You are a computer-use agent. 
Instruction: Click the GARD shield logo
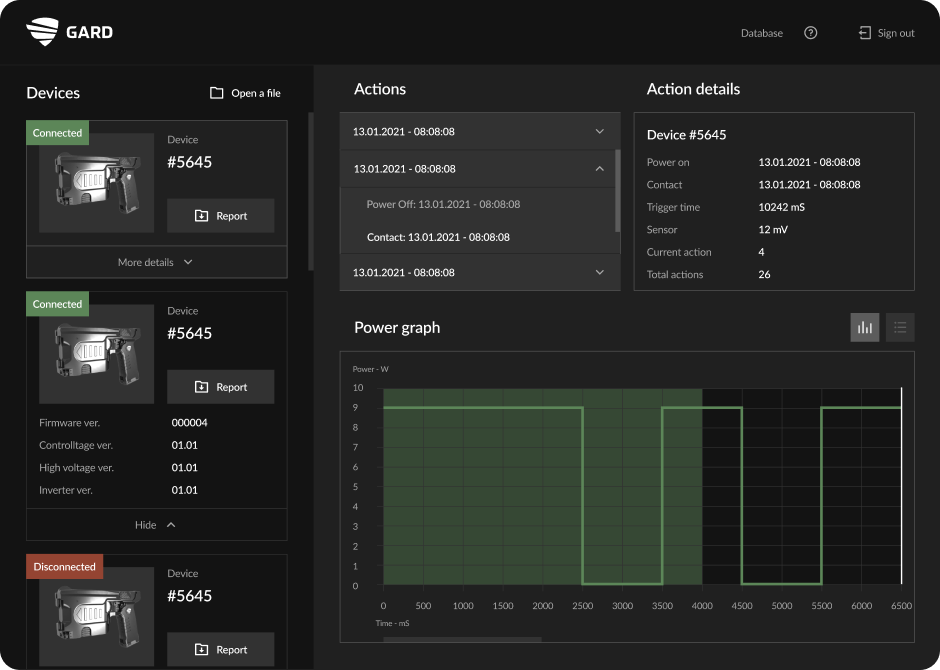tap(42, 31)
